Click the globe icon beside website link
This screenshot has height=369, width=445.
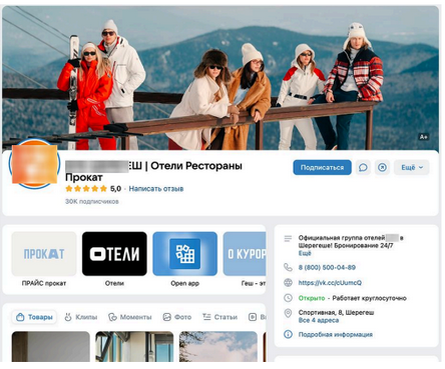(288, 283)
